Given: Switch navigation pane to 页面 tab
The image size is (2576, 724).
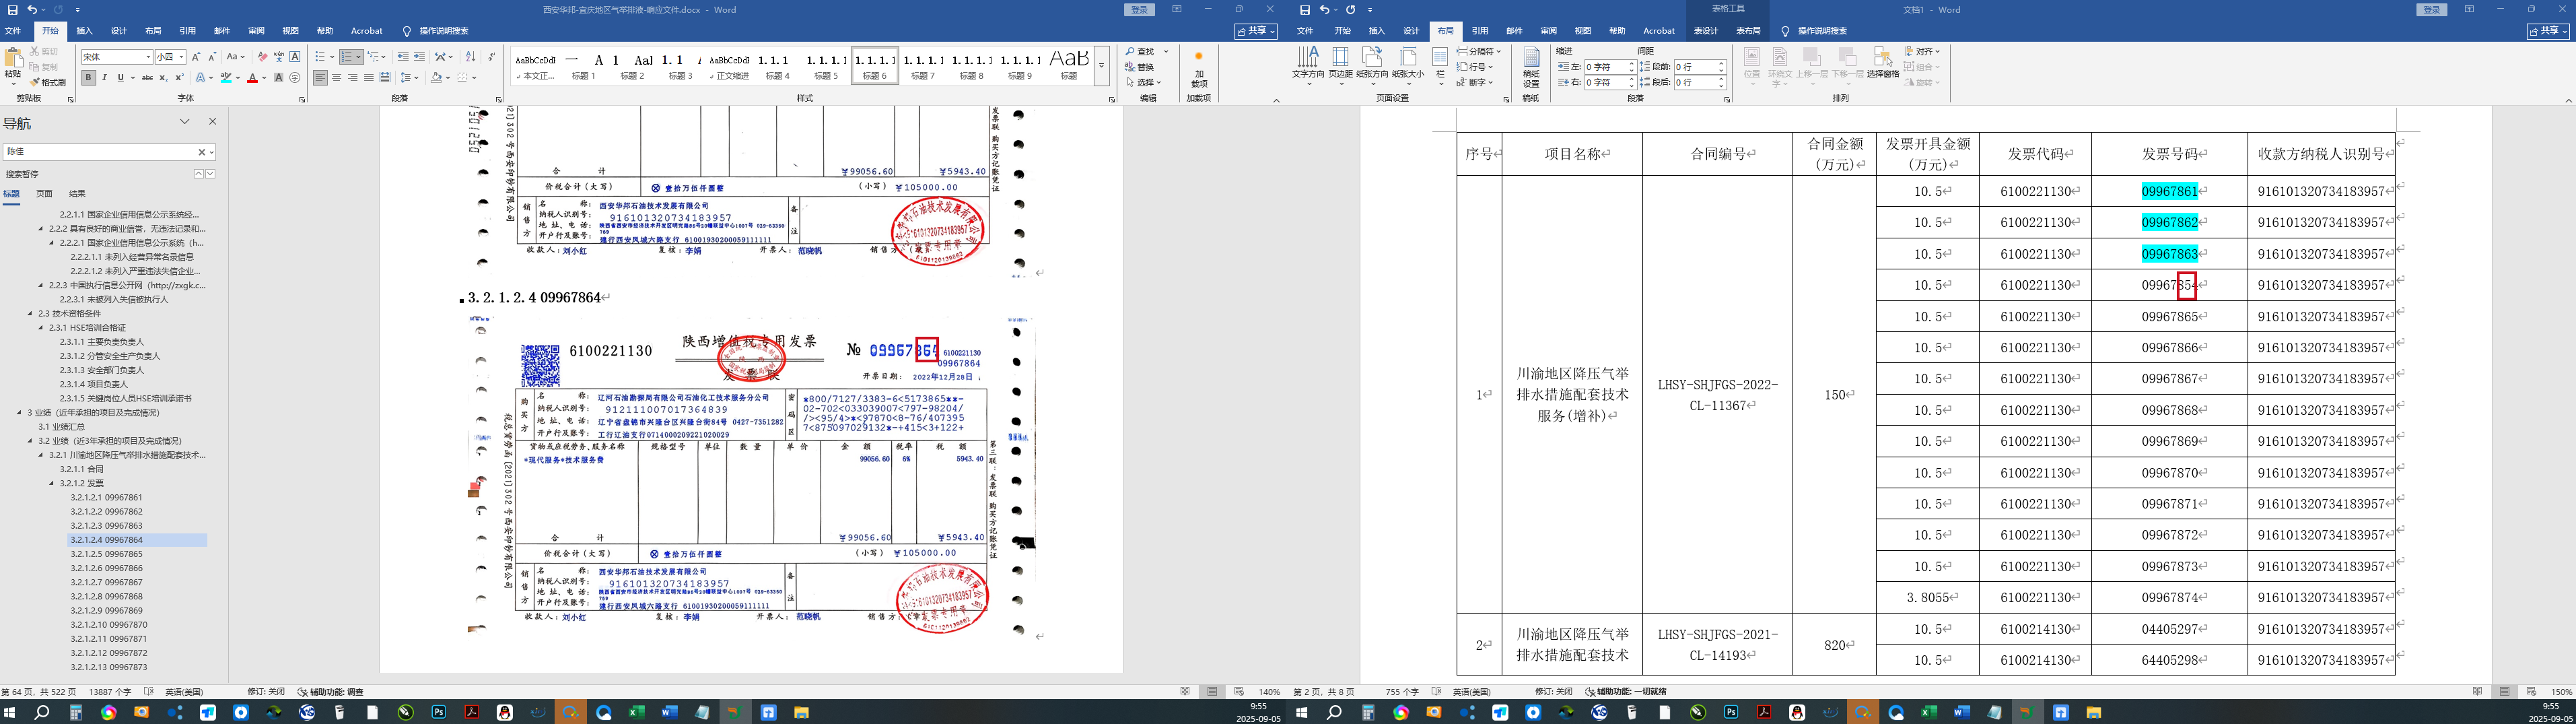Looking at the screenshot, I should click(x=44, y=194).
